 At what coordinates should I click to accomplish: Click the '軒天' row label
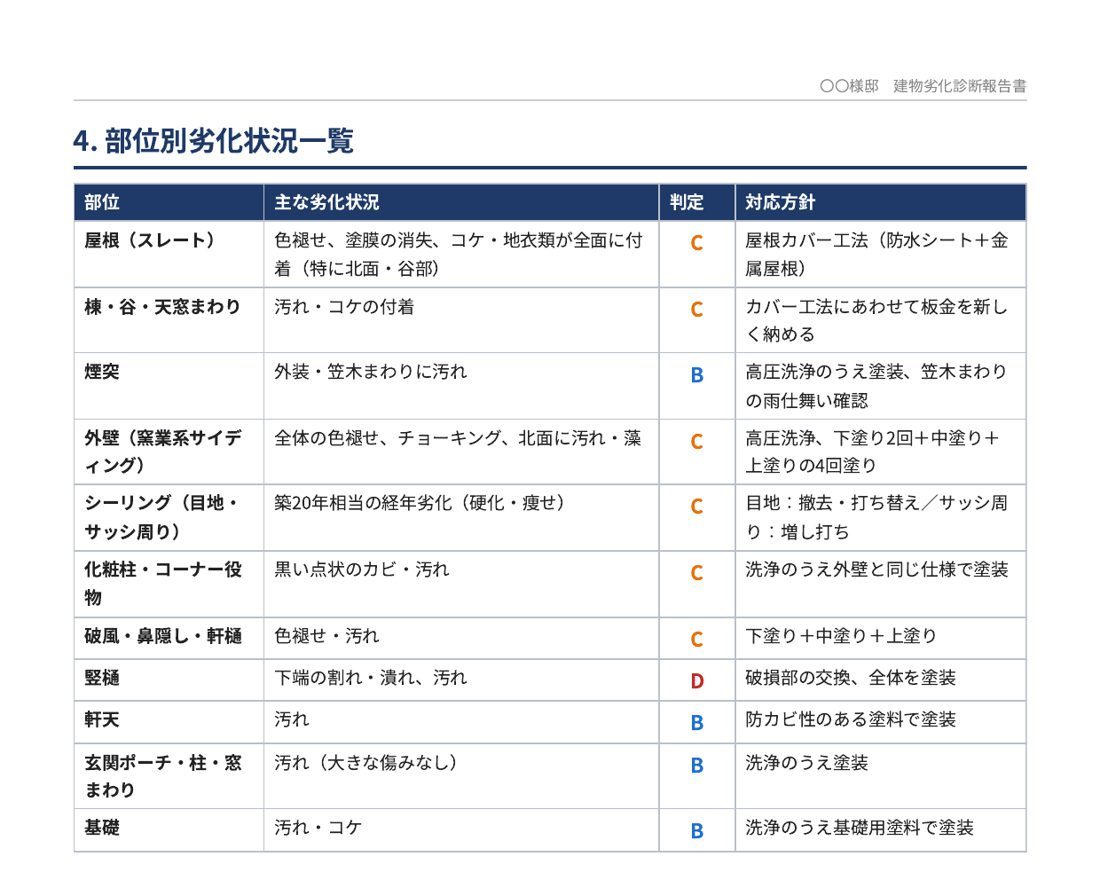click(102, 719)
